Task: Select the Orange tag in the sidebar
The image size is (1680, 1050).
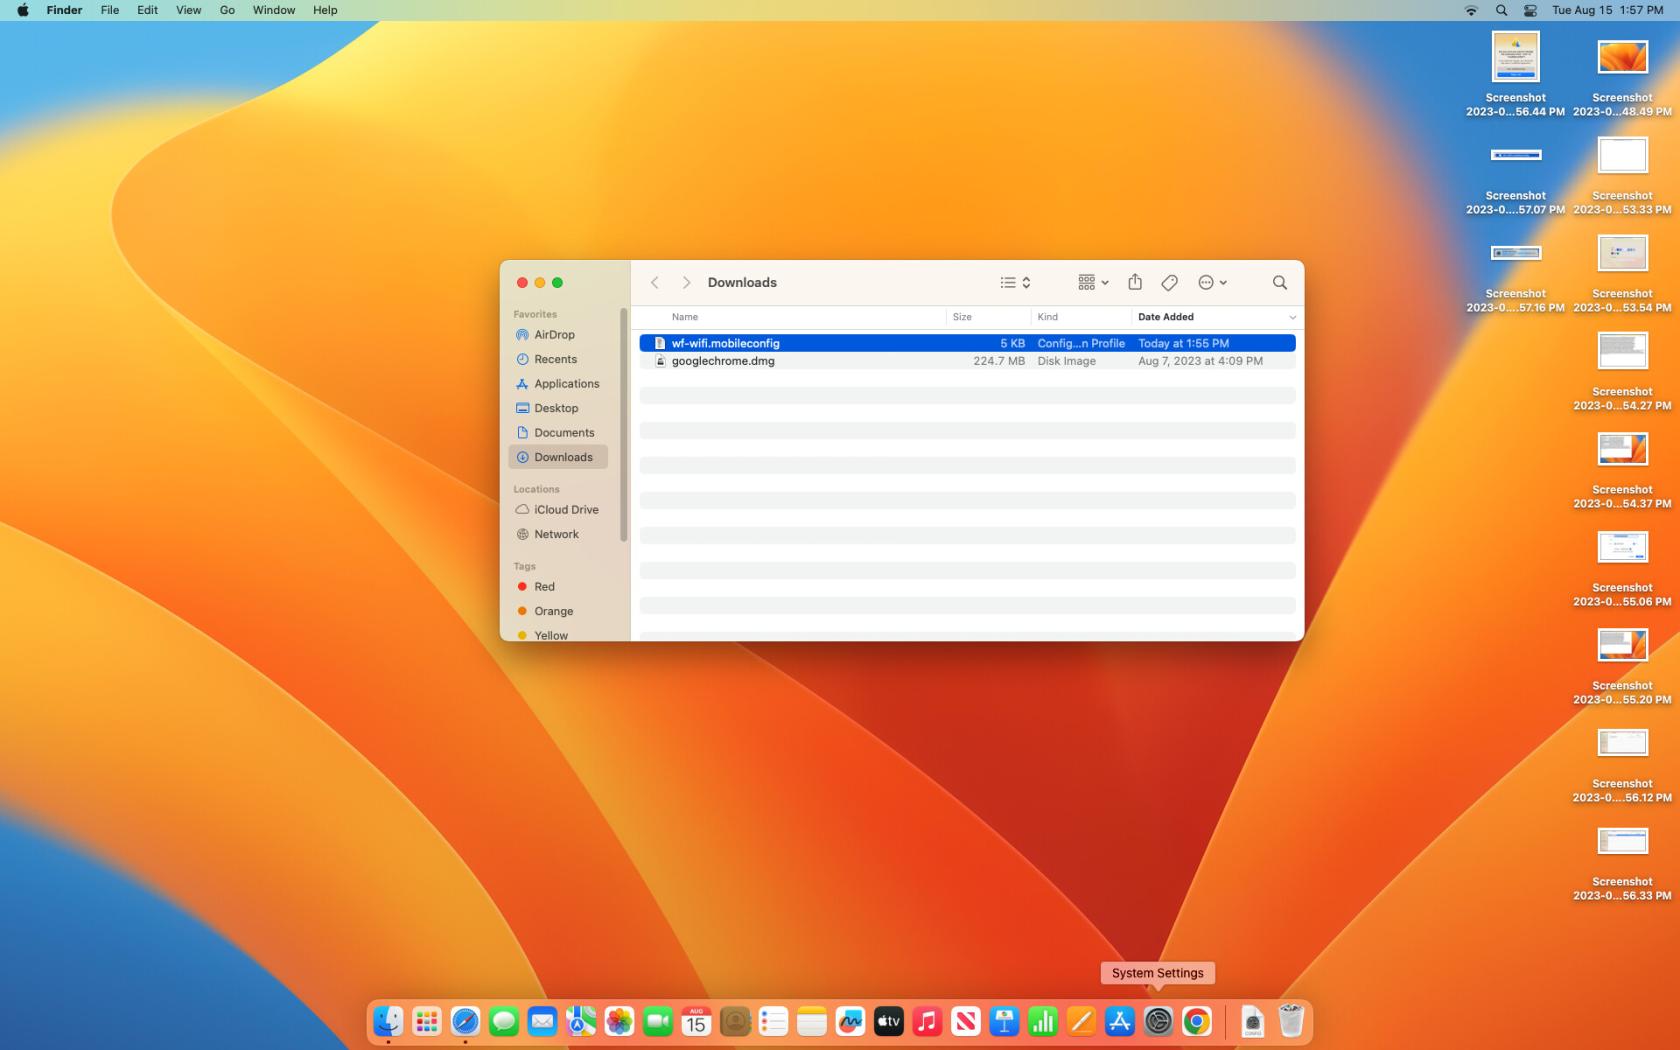Action: click(x=558, y=611)
